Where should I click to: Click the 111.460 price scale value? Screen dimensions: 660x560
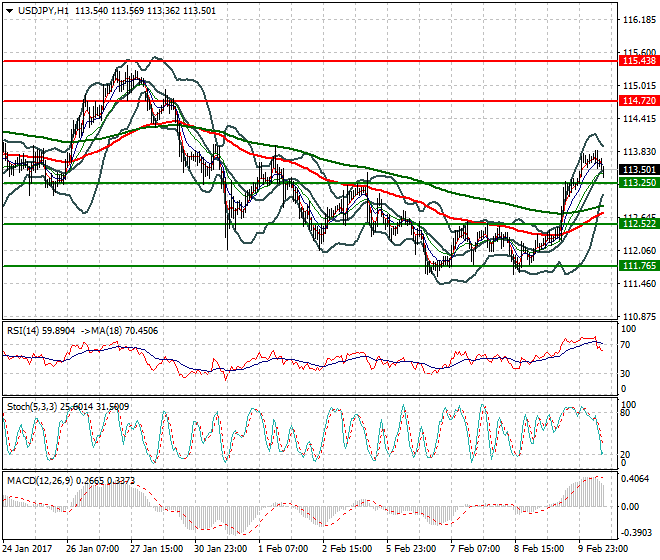tap(639, 283)
